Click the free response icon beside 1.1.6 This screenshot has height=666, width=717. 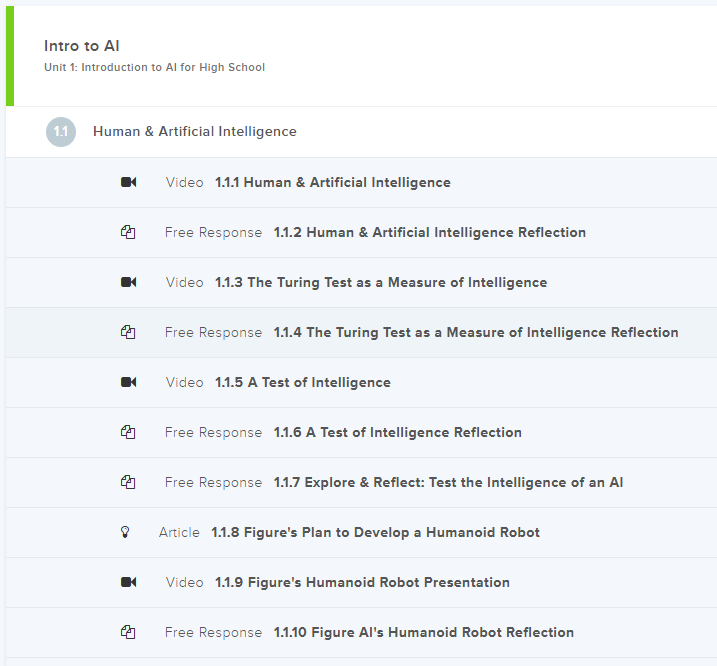click(128, 432)
